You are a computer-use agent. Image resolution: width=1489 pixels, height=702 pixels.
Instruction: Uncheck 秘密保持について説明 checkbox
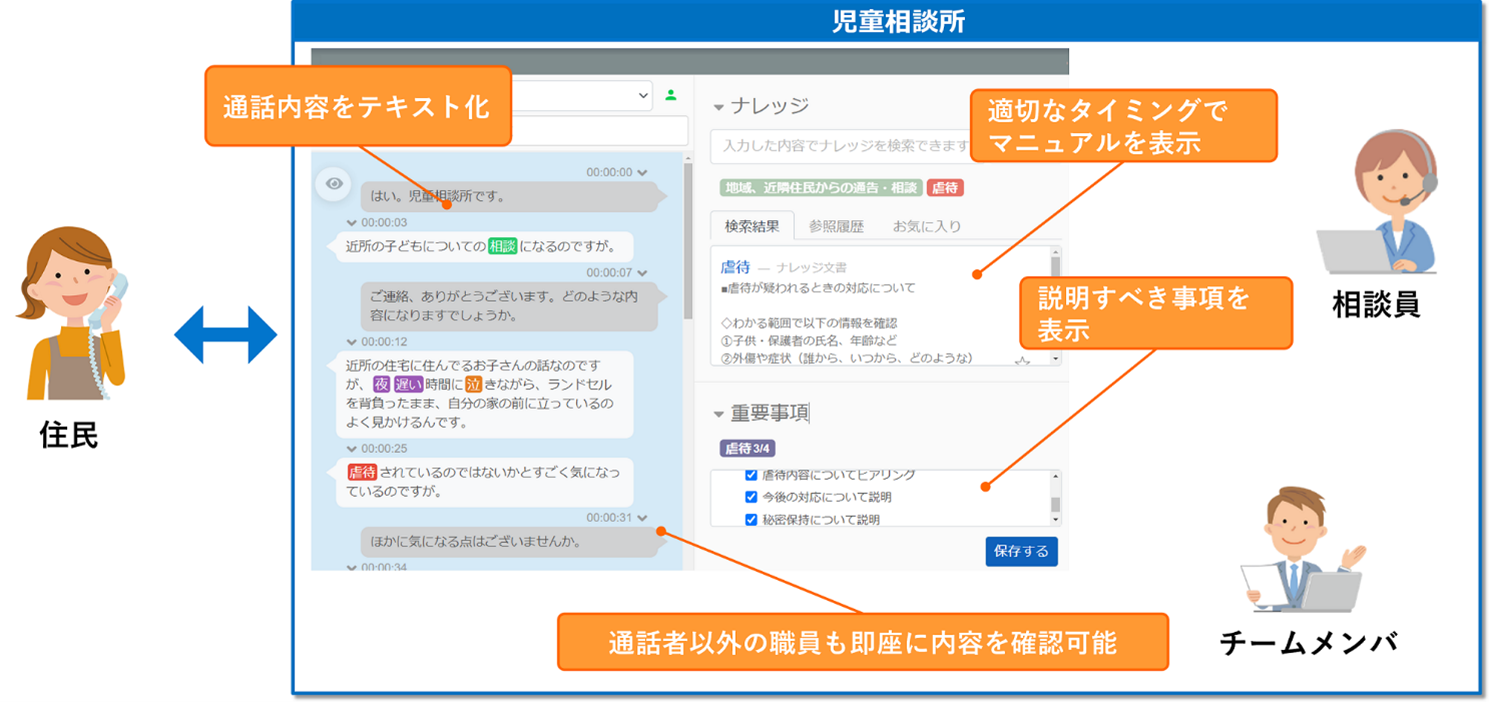[752, 519]
